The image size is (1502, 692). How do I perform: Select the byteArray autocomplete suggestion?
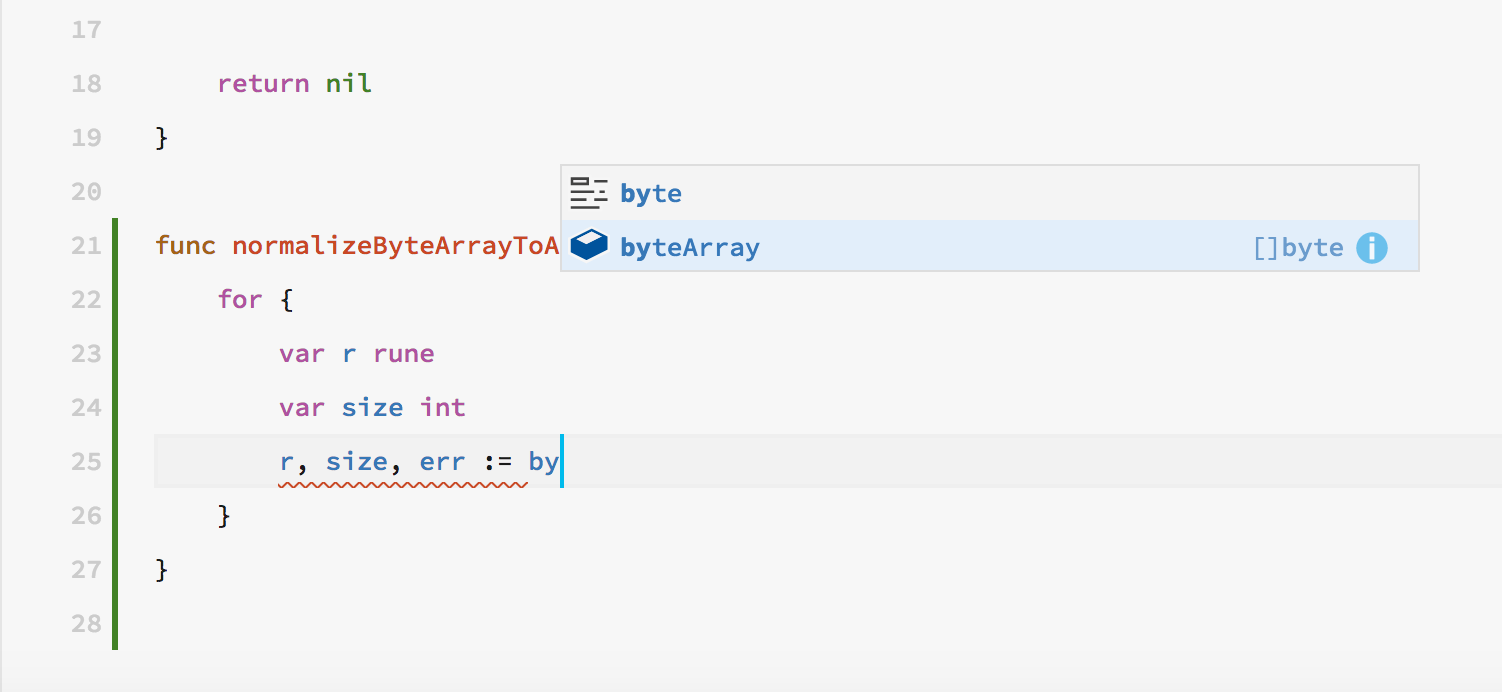[989, 246]
